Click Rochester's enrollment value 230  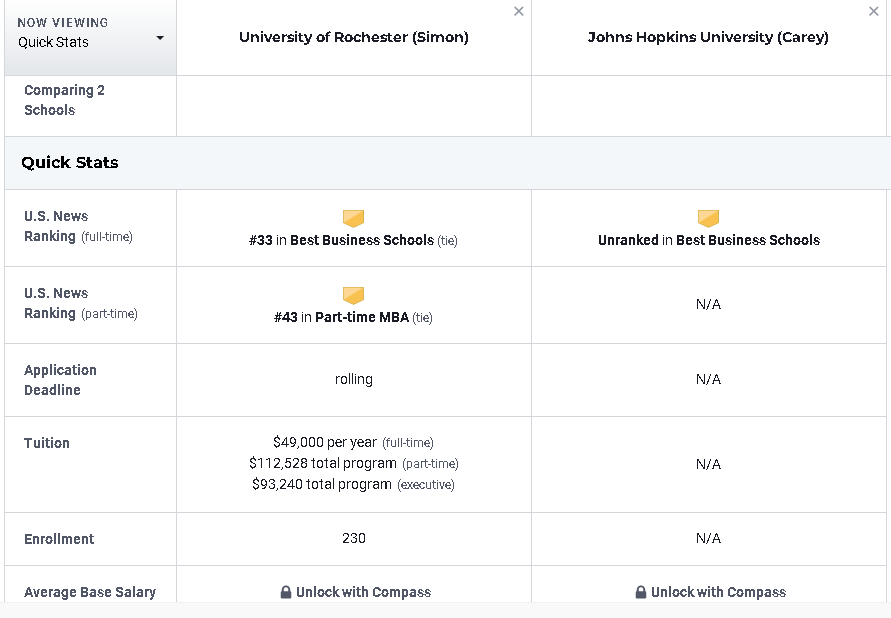pos(353,539)
